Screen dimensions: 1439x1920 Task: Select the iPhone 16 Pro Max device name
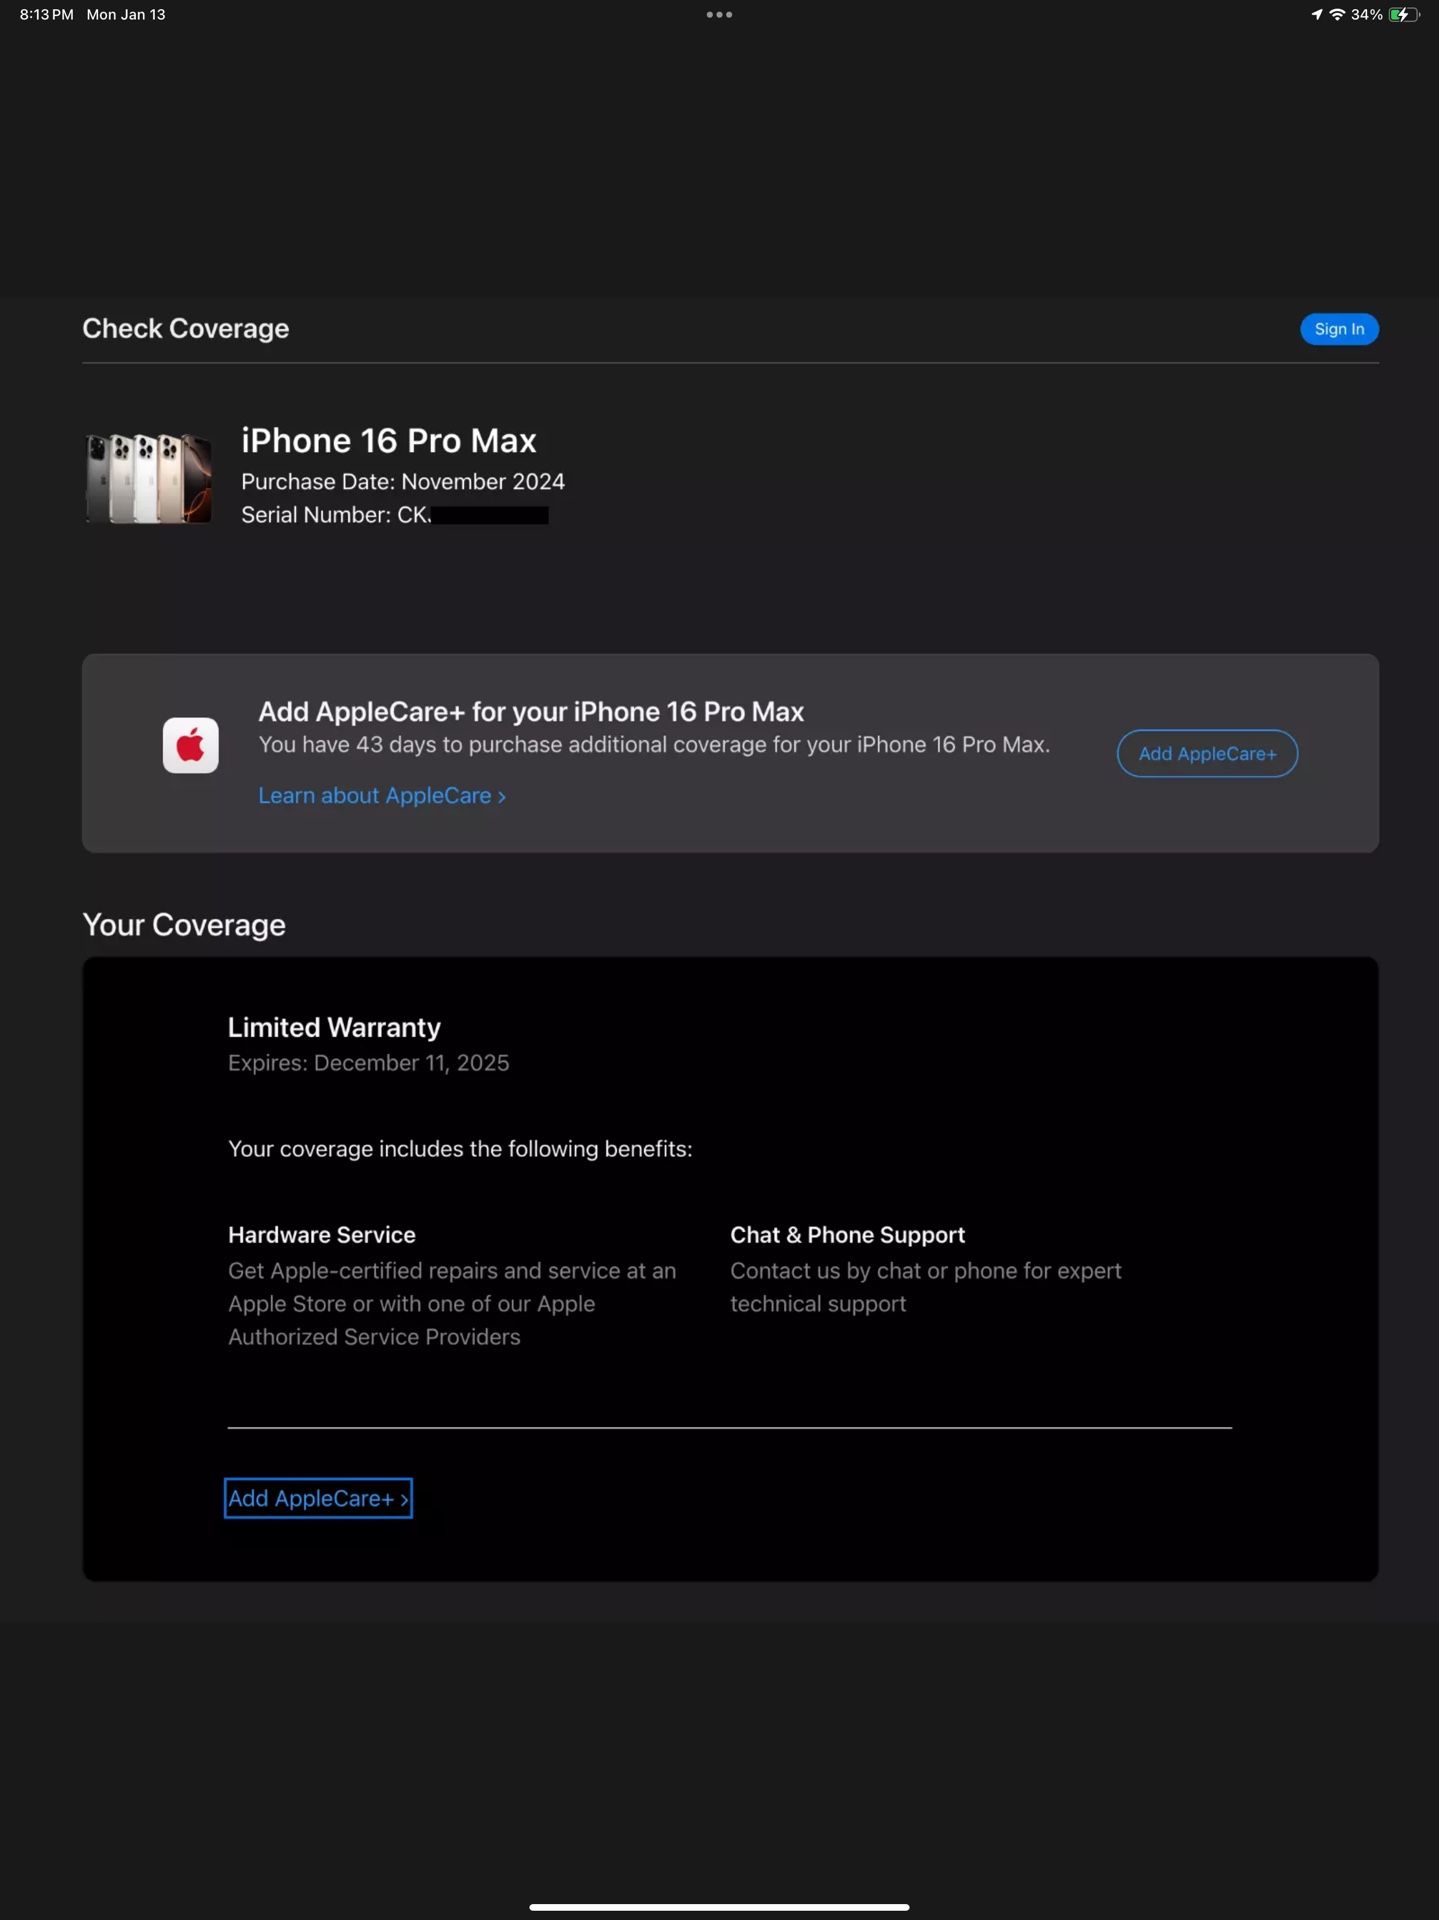[388, 441]
